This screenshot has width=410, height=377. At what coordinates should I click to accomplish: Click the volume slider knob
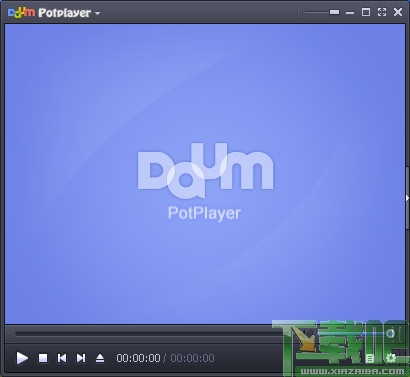[390, 333]
